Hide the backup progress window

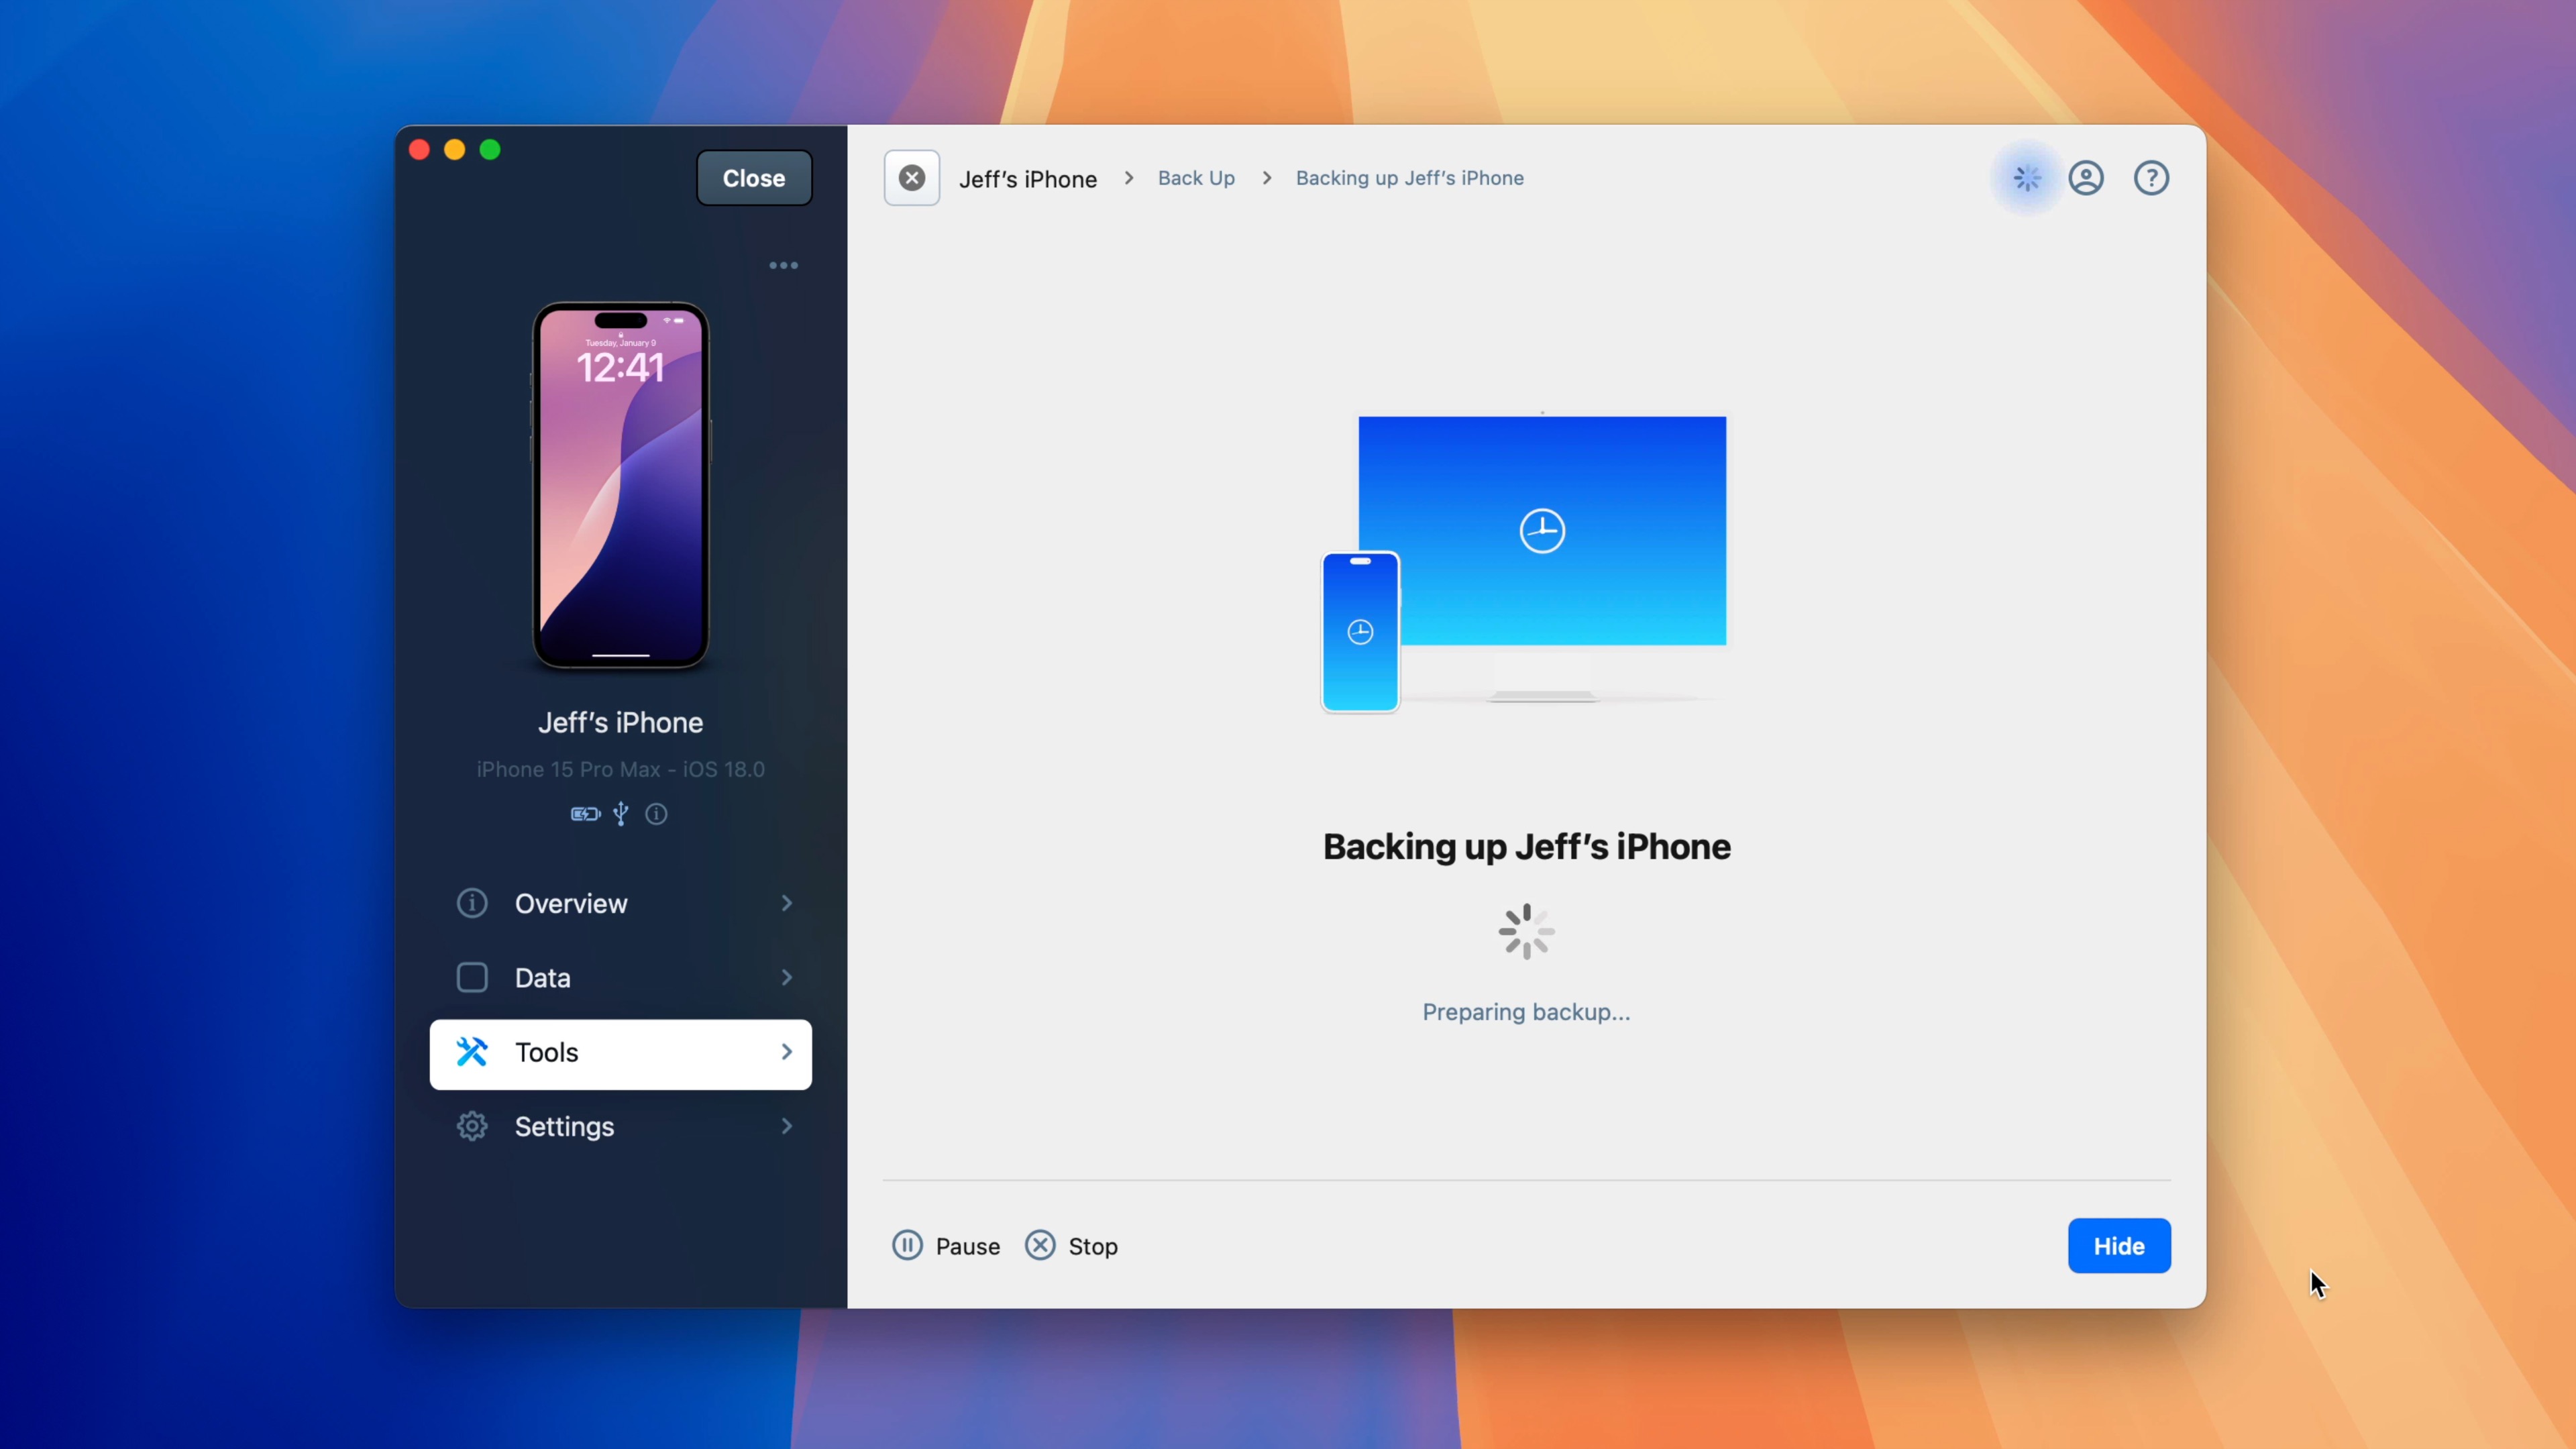(x=2119, y=1245)
